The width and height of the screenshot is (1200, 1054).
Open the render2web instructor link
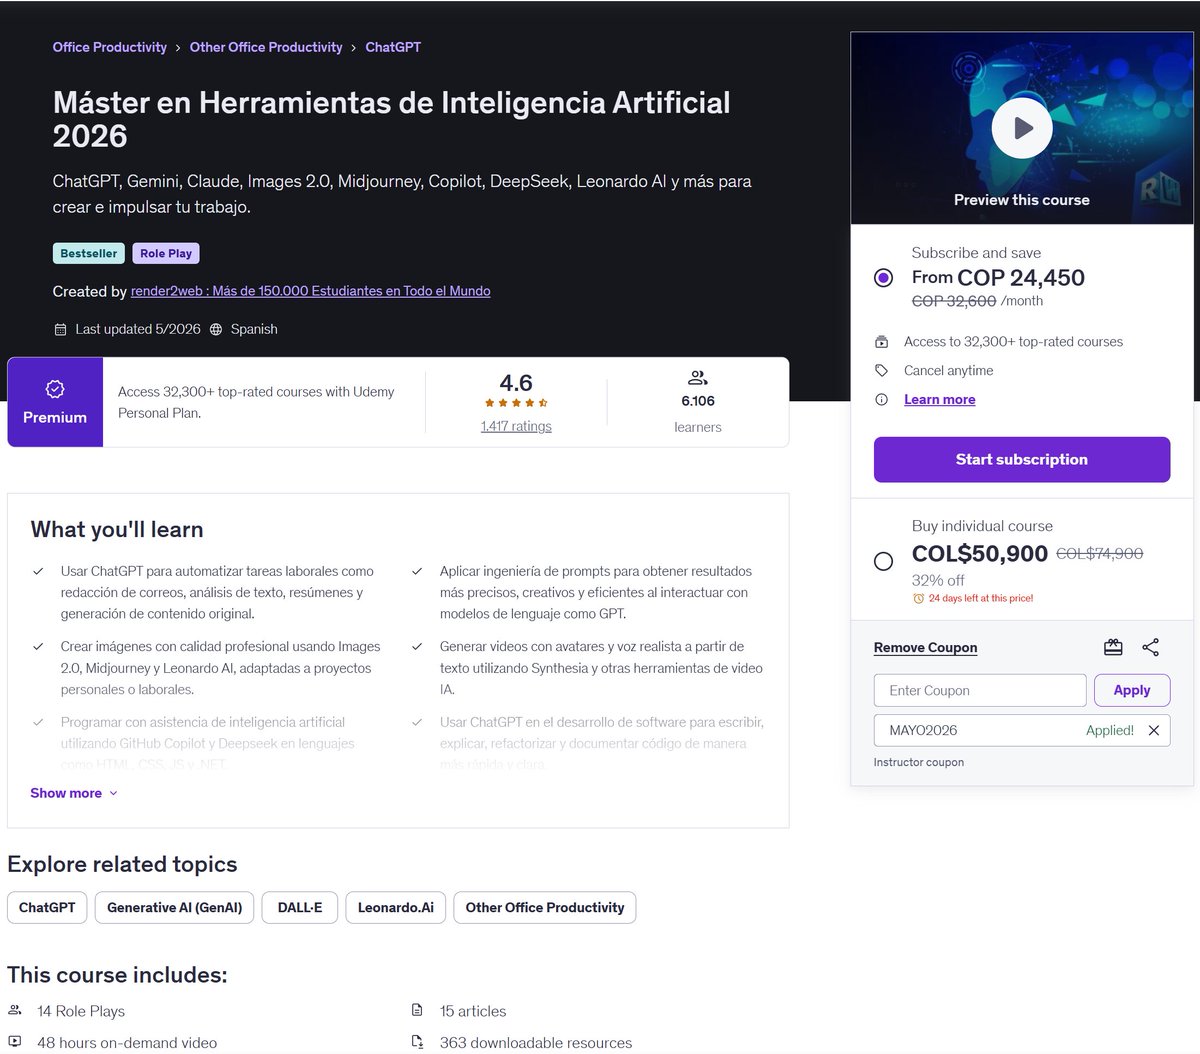[310, 291]
